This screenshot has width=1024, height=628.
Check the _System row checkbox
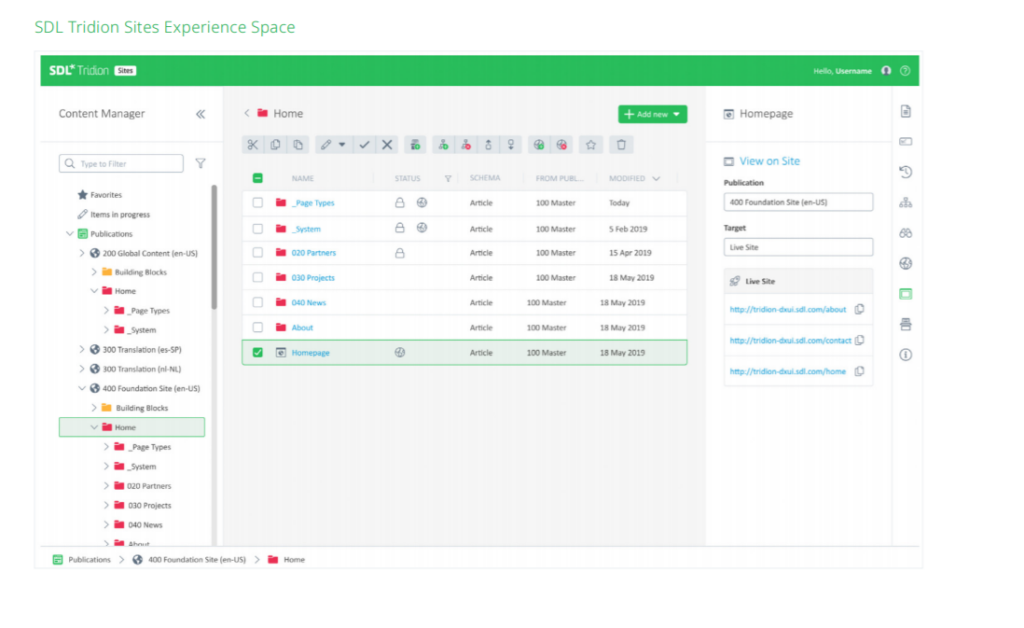tap(258, 229)
